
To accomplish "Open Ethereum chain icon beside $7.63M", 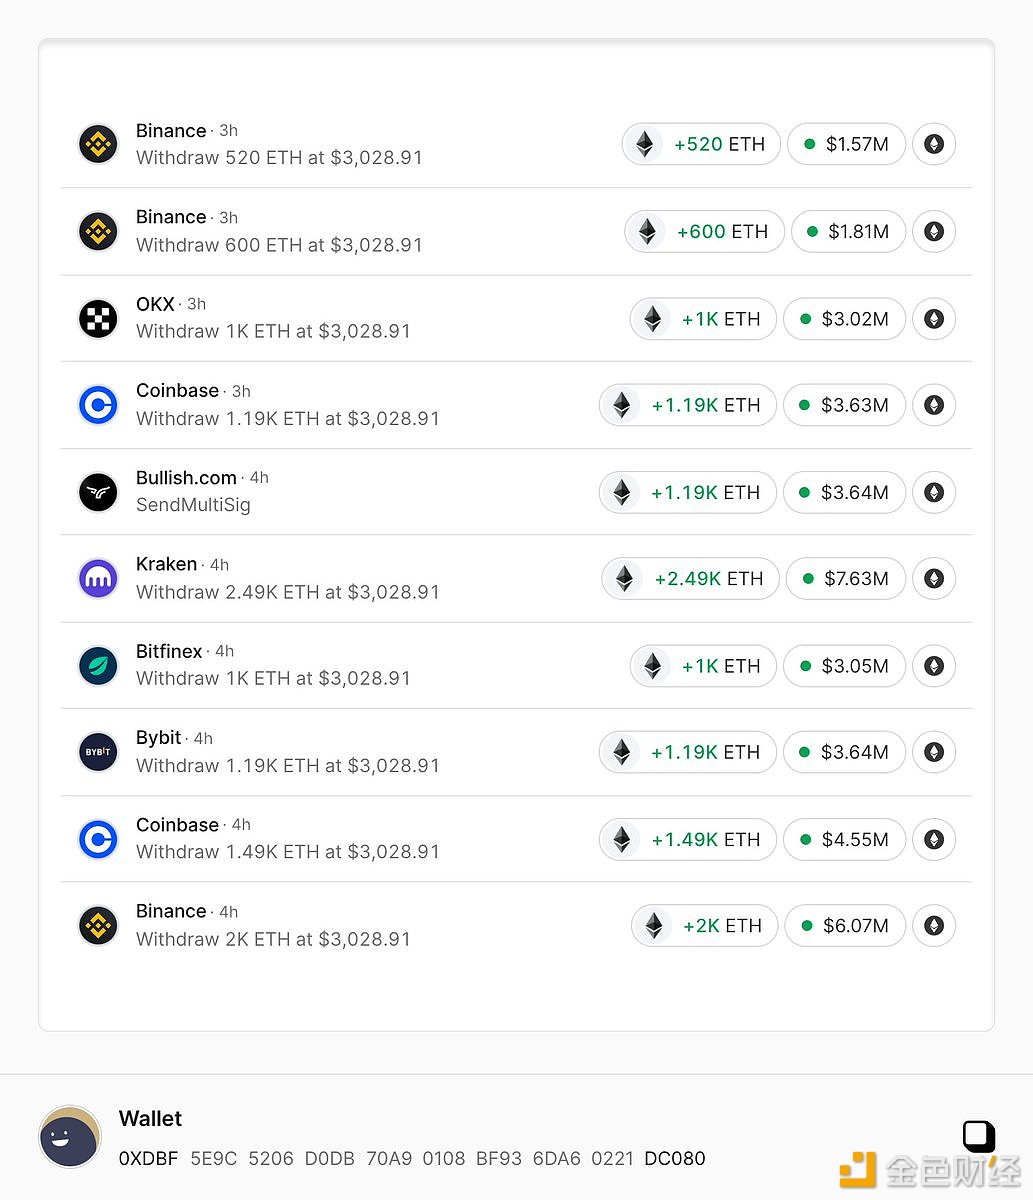I will tap(934, 578).
